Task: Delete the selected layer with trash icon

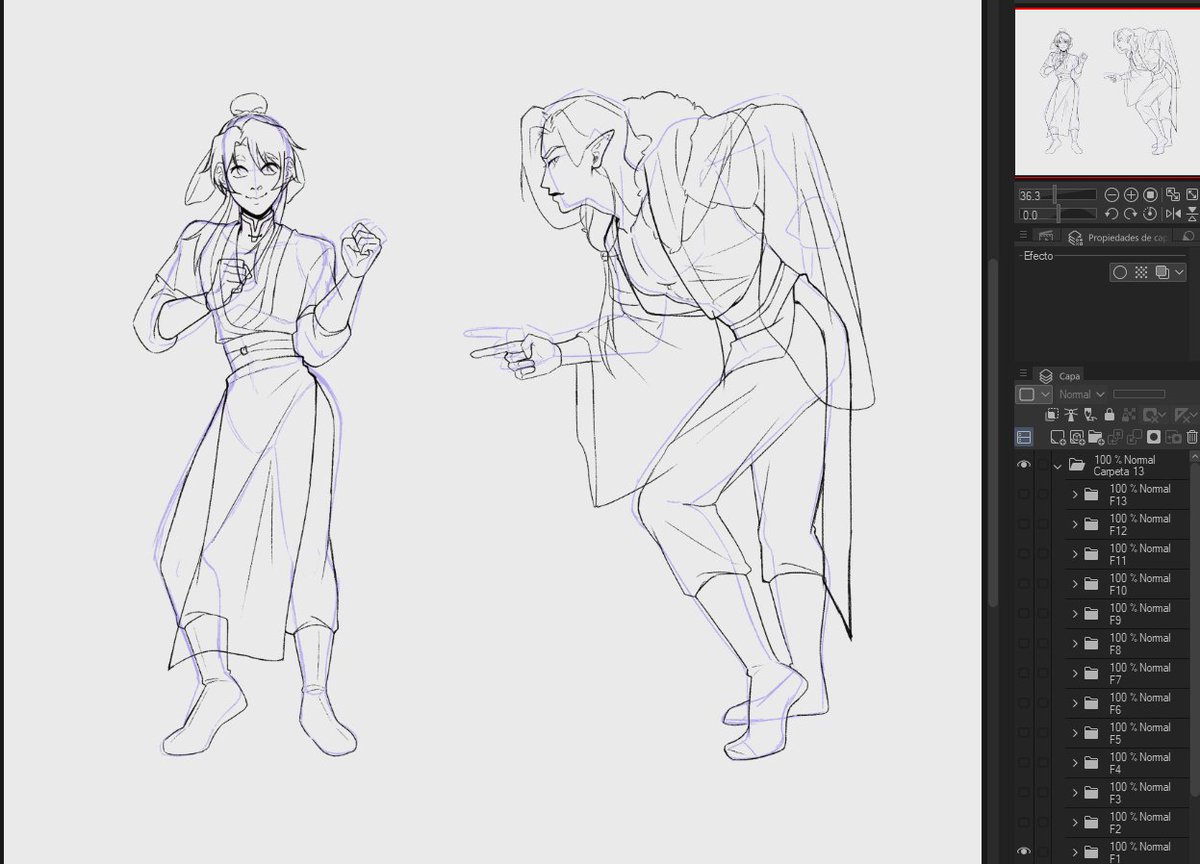Action: tap(1192, 437)
